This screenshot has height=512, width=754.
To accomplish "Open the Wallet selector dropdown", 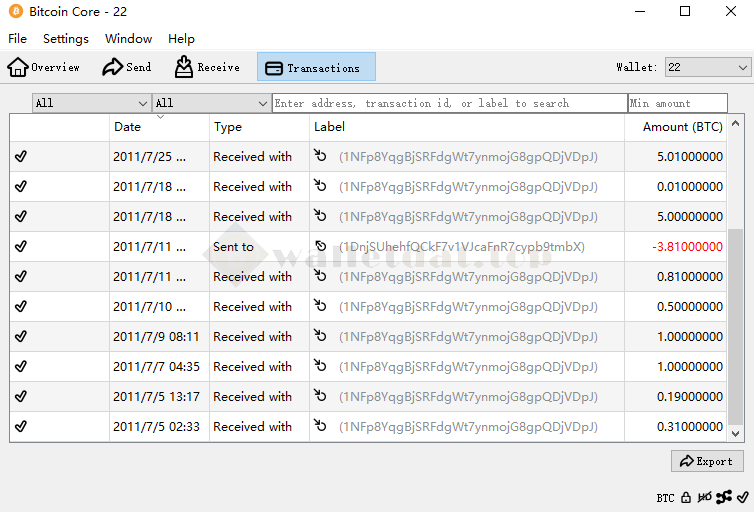I will [708, 67].
